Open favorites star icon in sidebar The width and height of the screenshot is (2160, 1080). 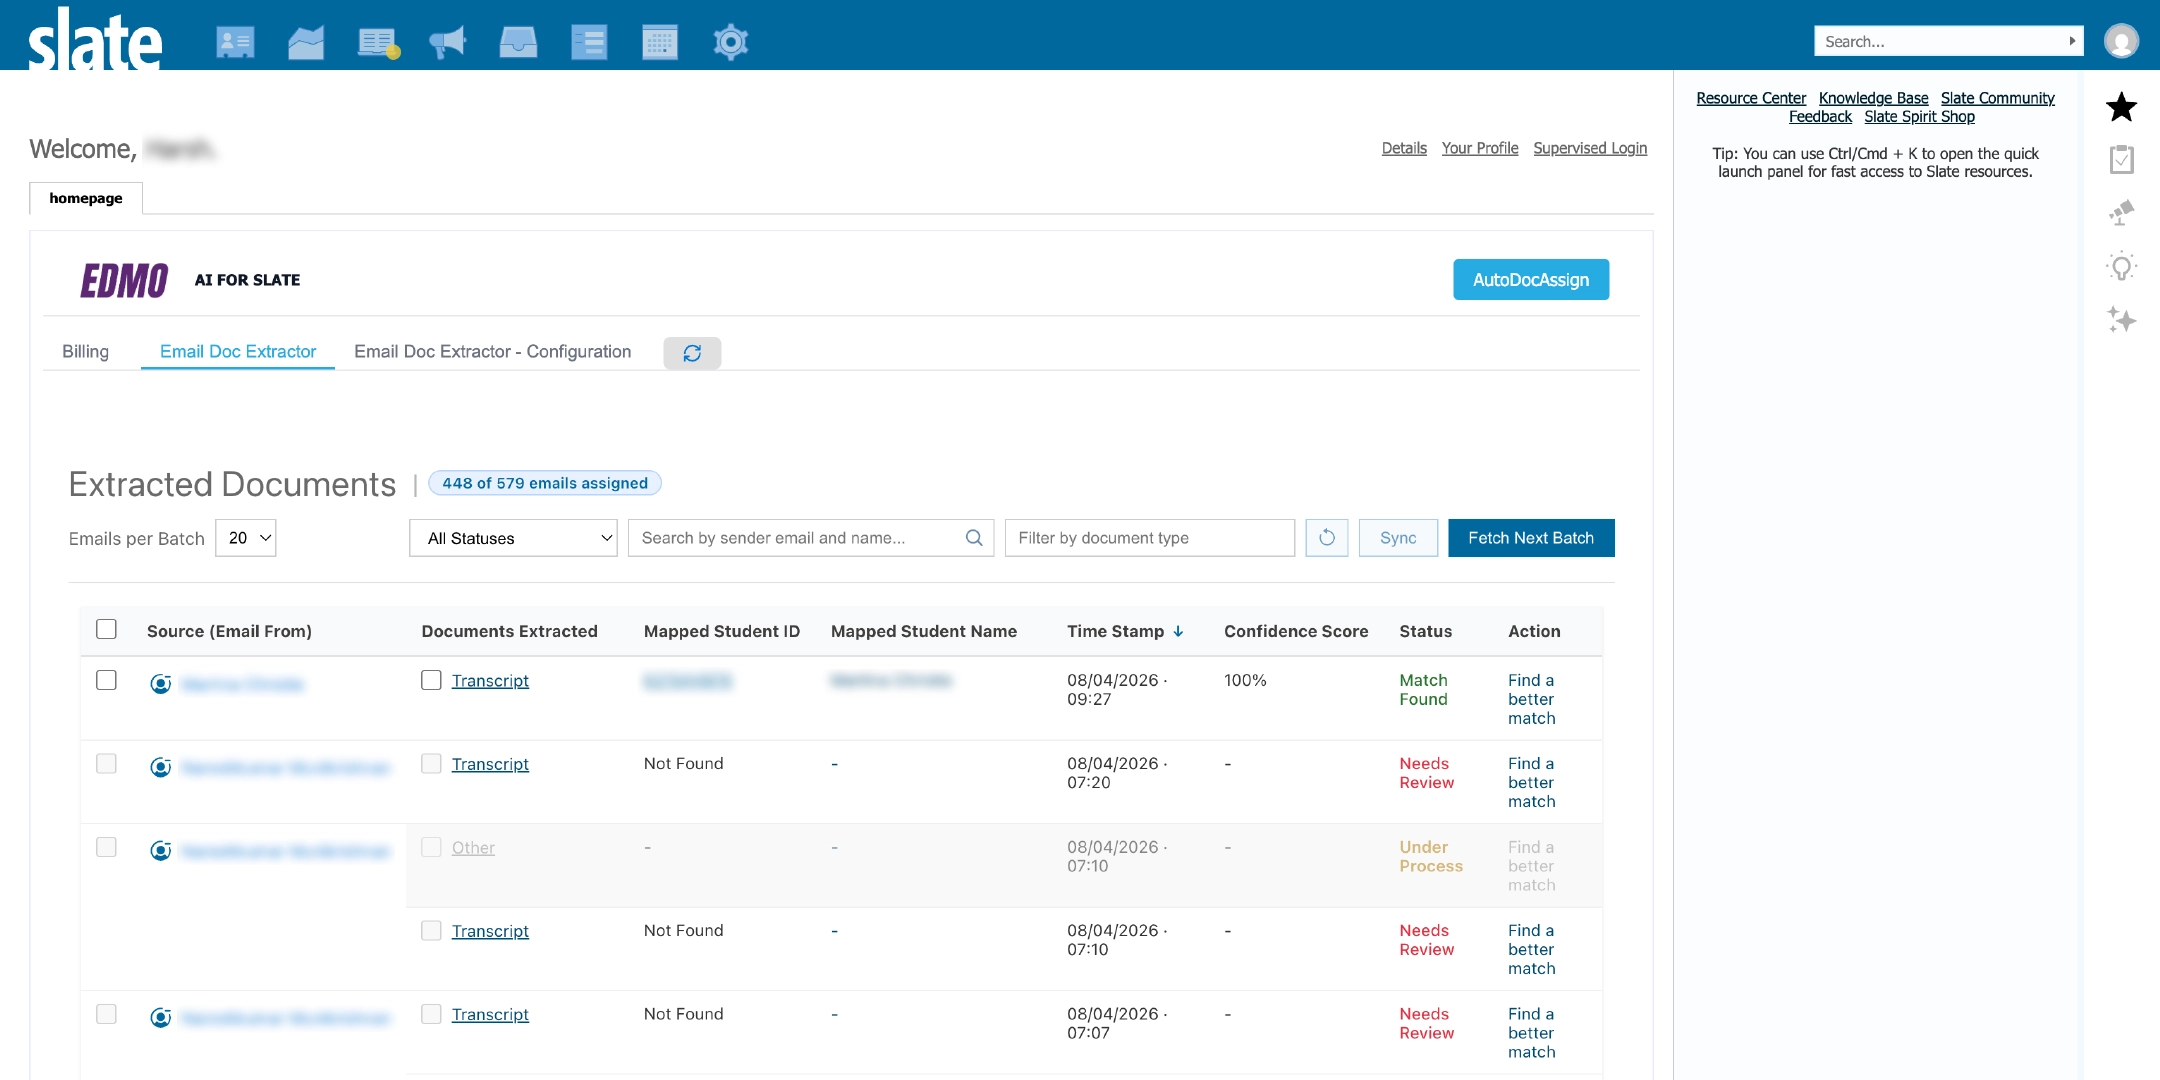(x=2121, y=107)
